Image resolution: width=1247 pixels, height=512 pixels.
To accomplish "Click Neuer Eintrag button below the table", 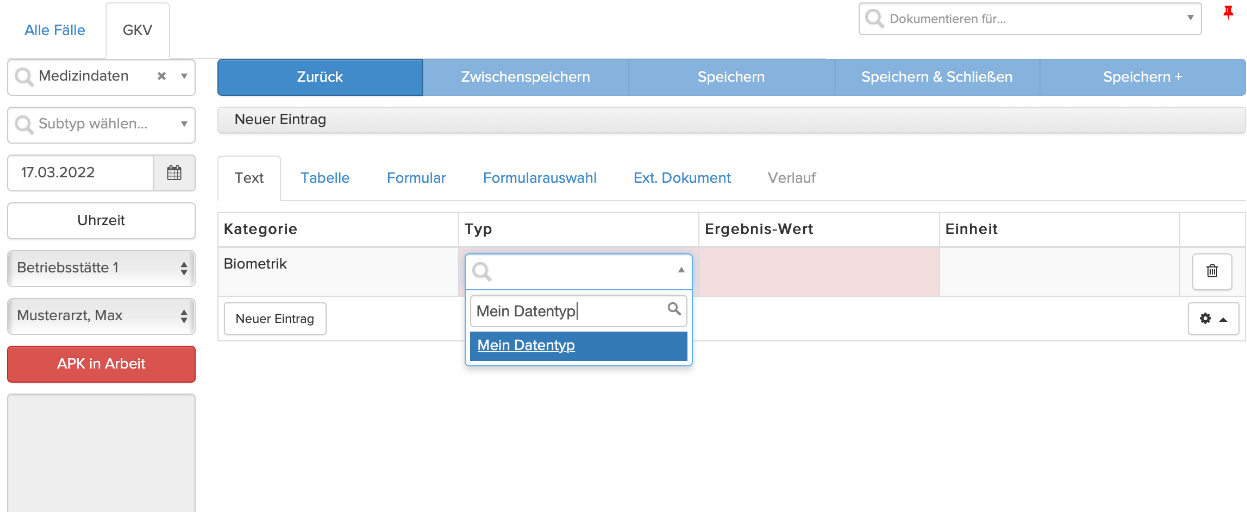I will pos(275,318).
